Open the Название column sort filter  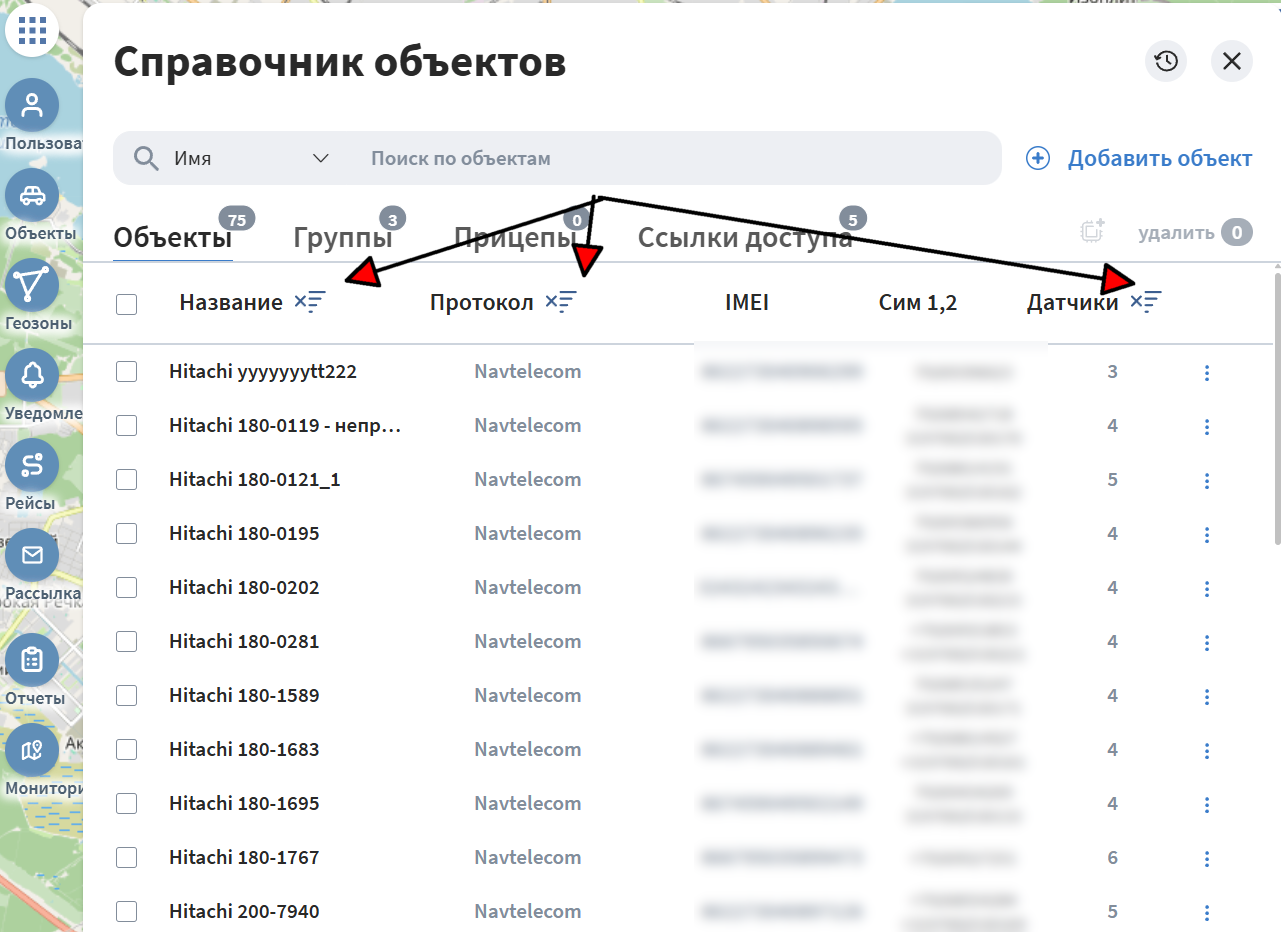pos(310,302)
